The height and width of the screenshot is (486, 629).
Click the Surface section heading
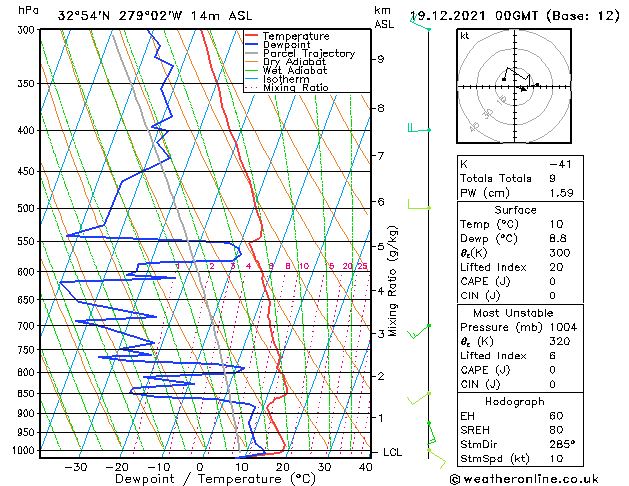(515, 210)
